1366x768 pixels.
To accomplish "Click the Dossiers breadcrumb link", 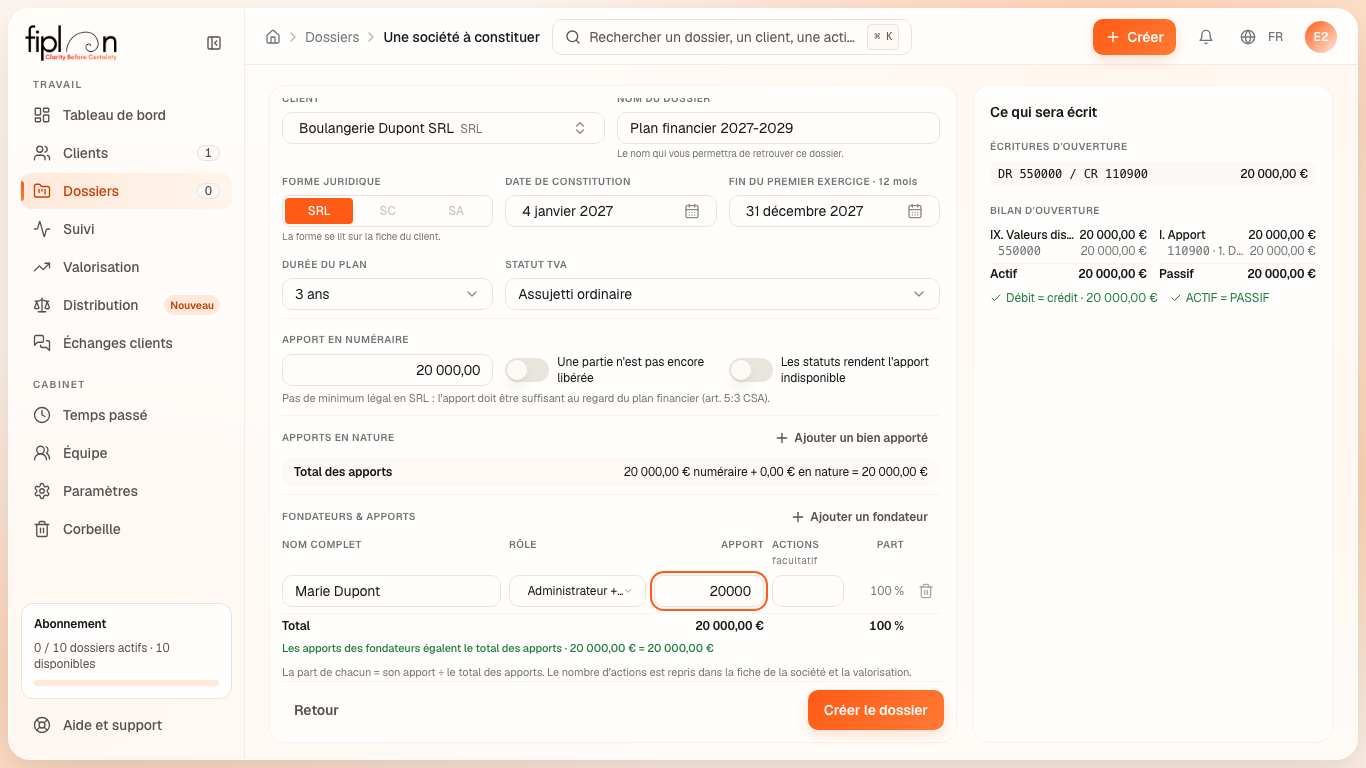I will 332,37.
